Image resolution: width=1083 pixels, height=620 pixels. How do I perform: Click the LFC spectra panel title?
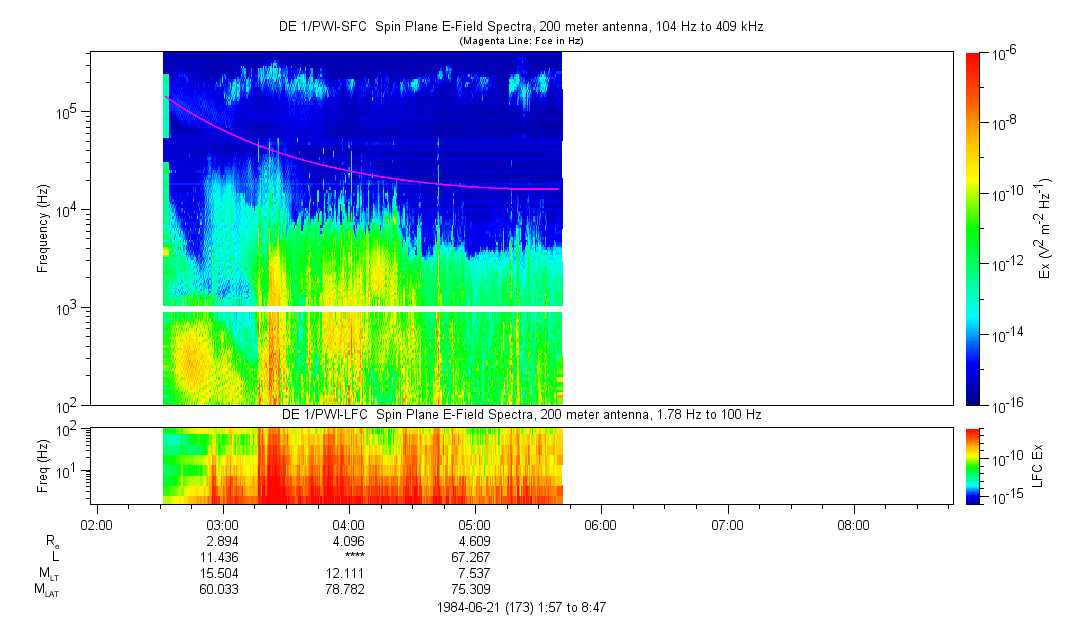pos(520,414)
